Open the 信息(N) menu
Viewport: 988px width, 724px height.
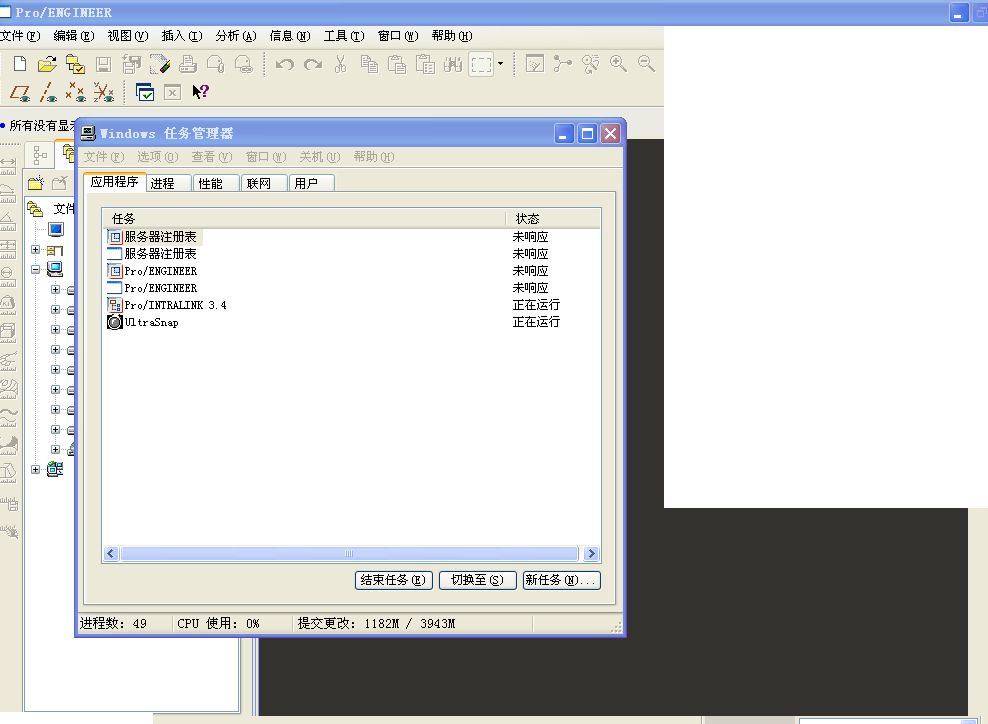pos(290,36)
